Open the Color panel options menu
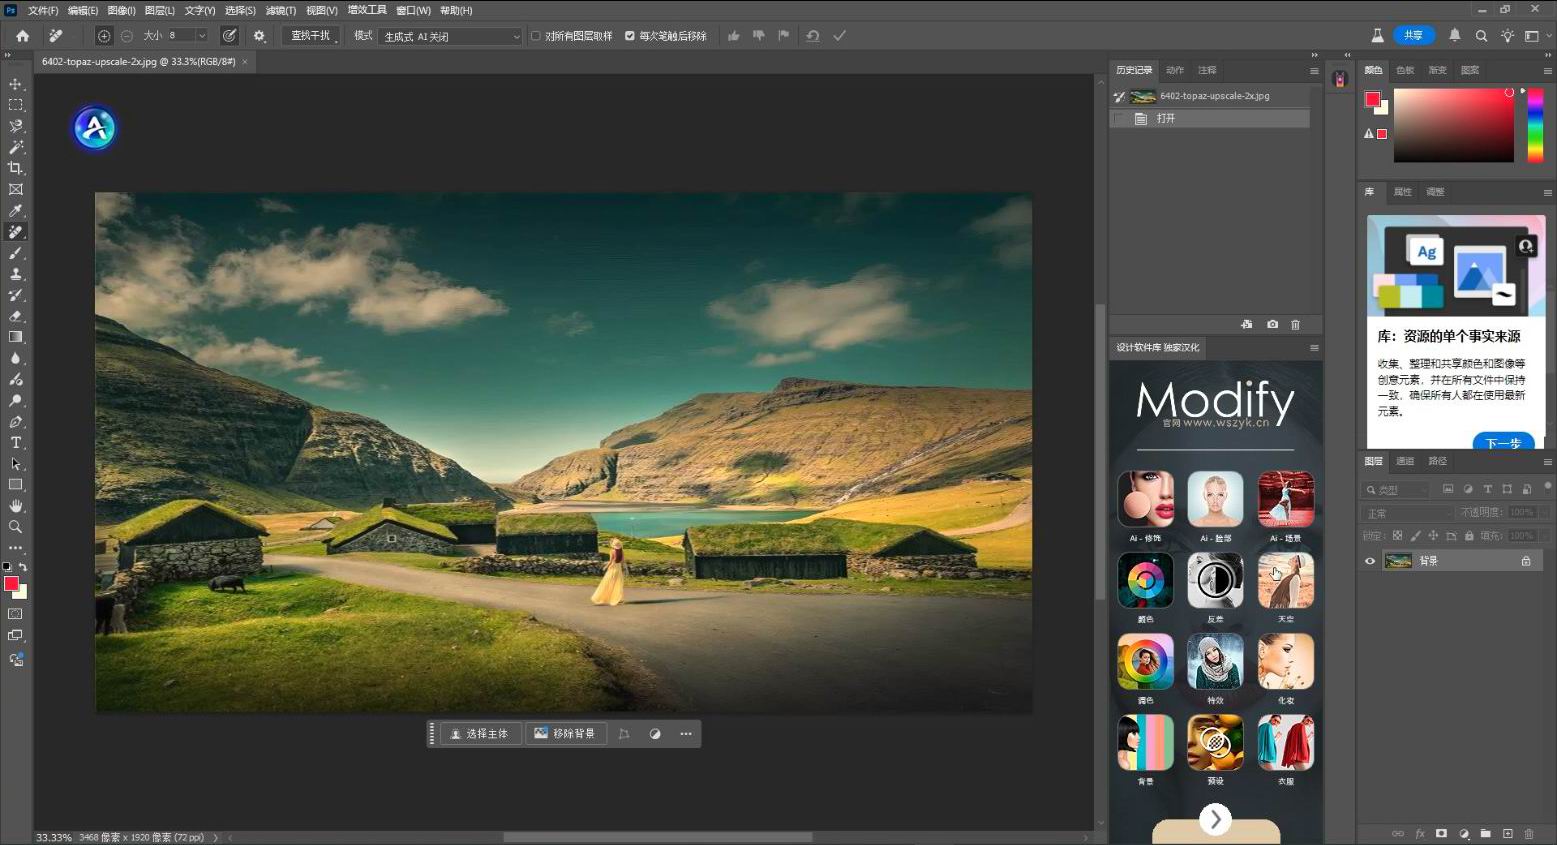1557x845 pixels. pos(1548,71)
